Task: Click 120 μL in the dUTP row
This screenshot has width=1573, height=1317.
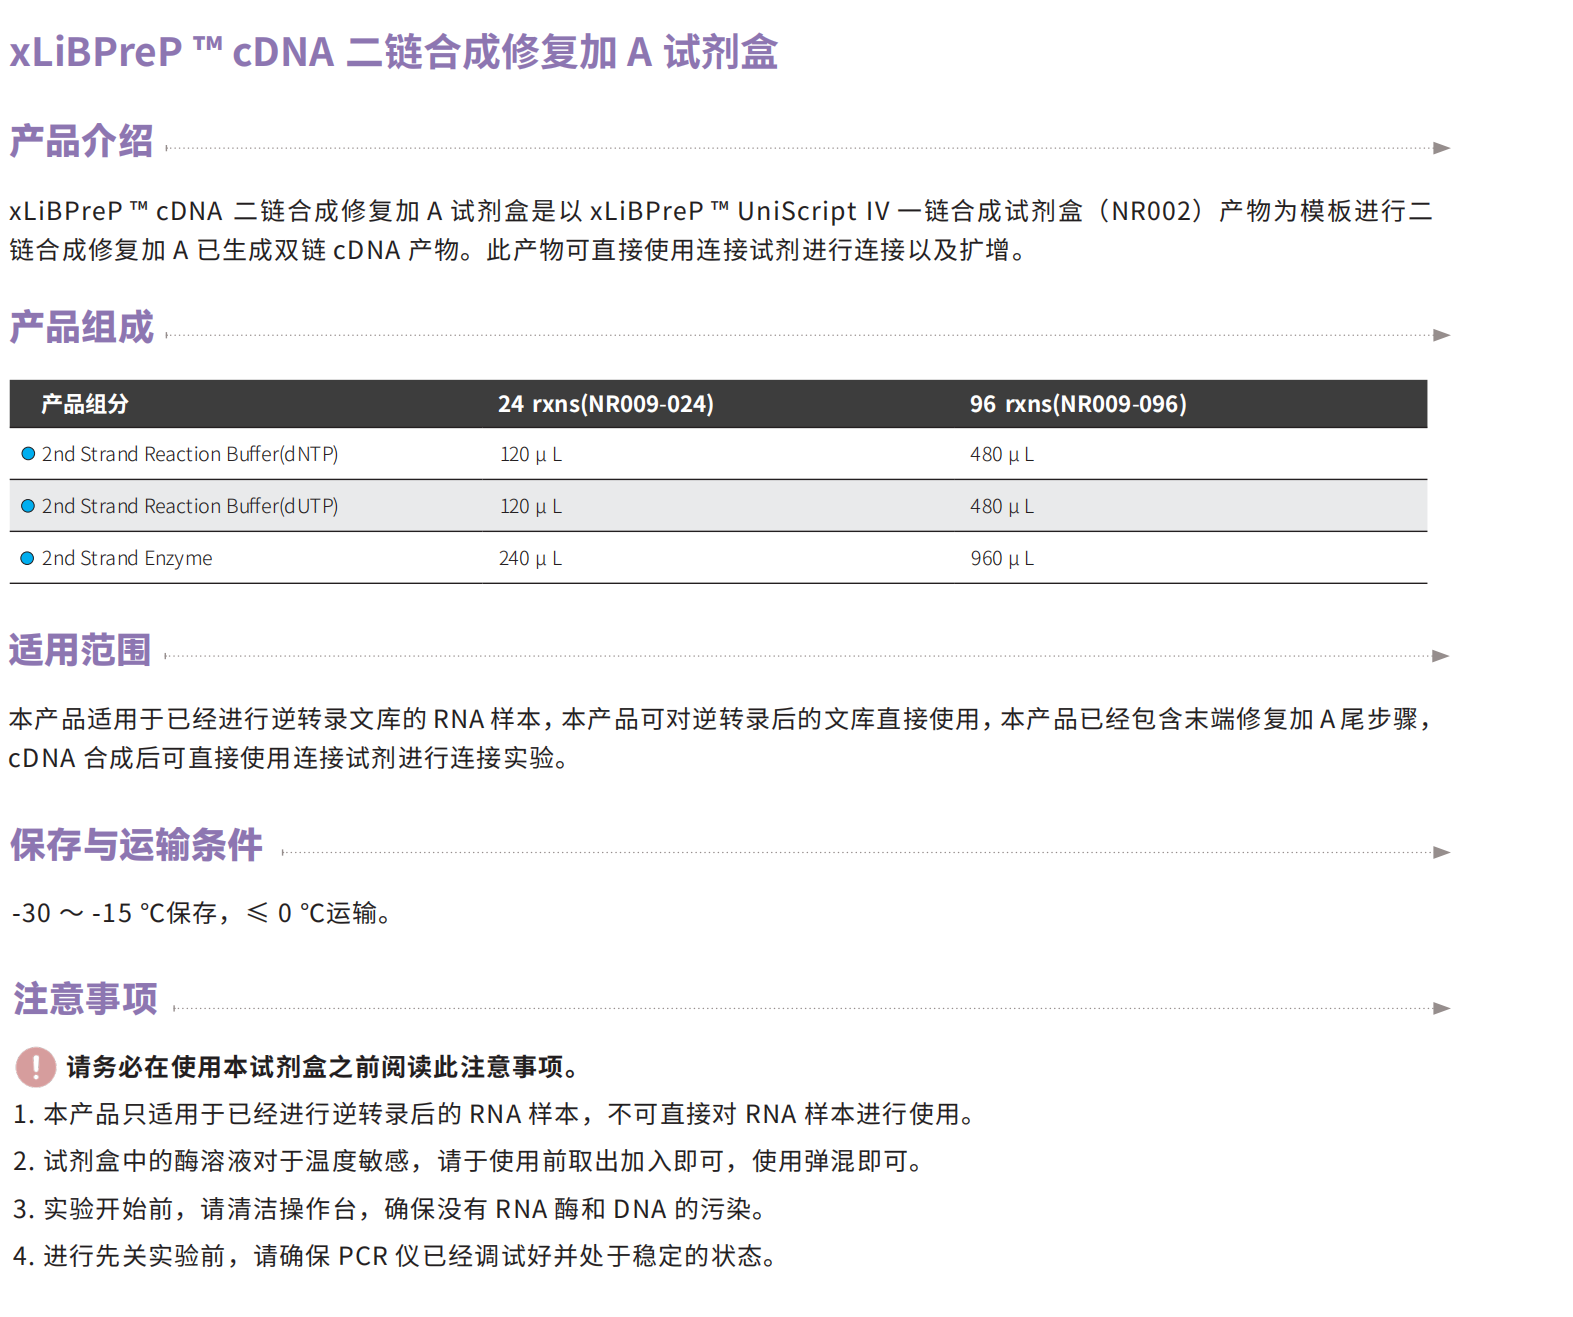Action: (531, 506)
